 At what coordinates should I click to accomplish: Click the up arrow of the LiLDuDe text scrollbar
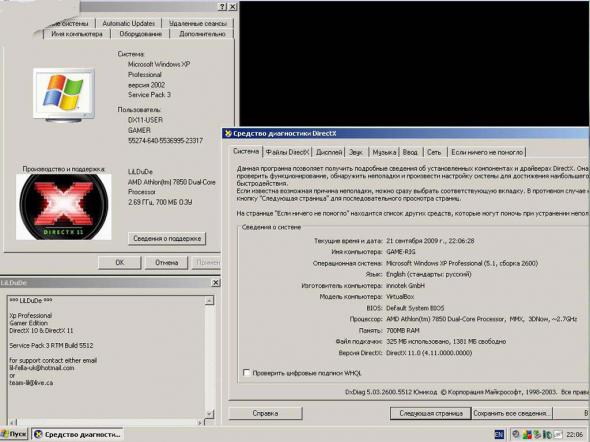(x=209, y=300)
